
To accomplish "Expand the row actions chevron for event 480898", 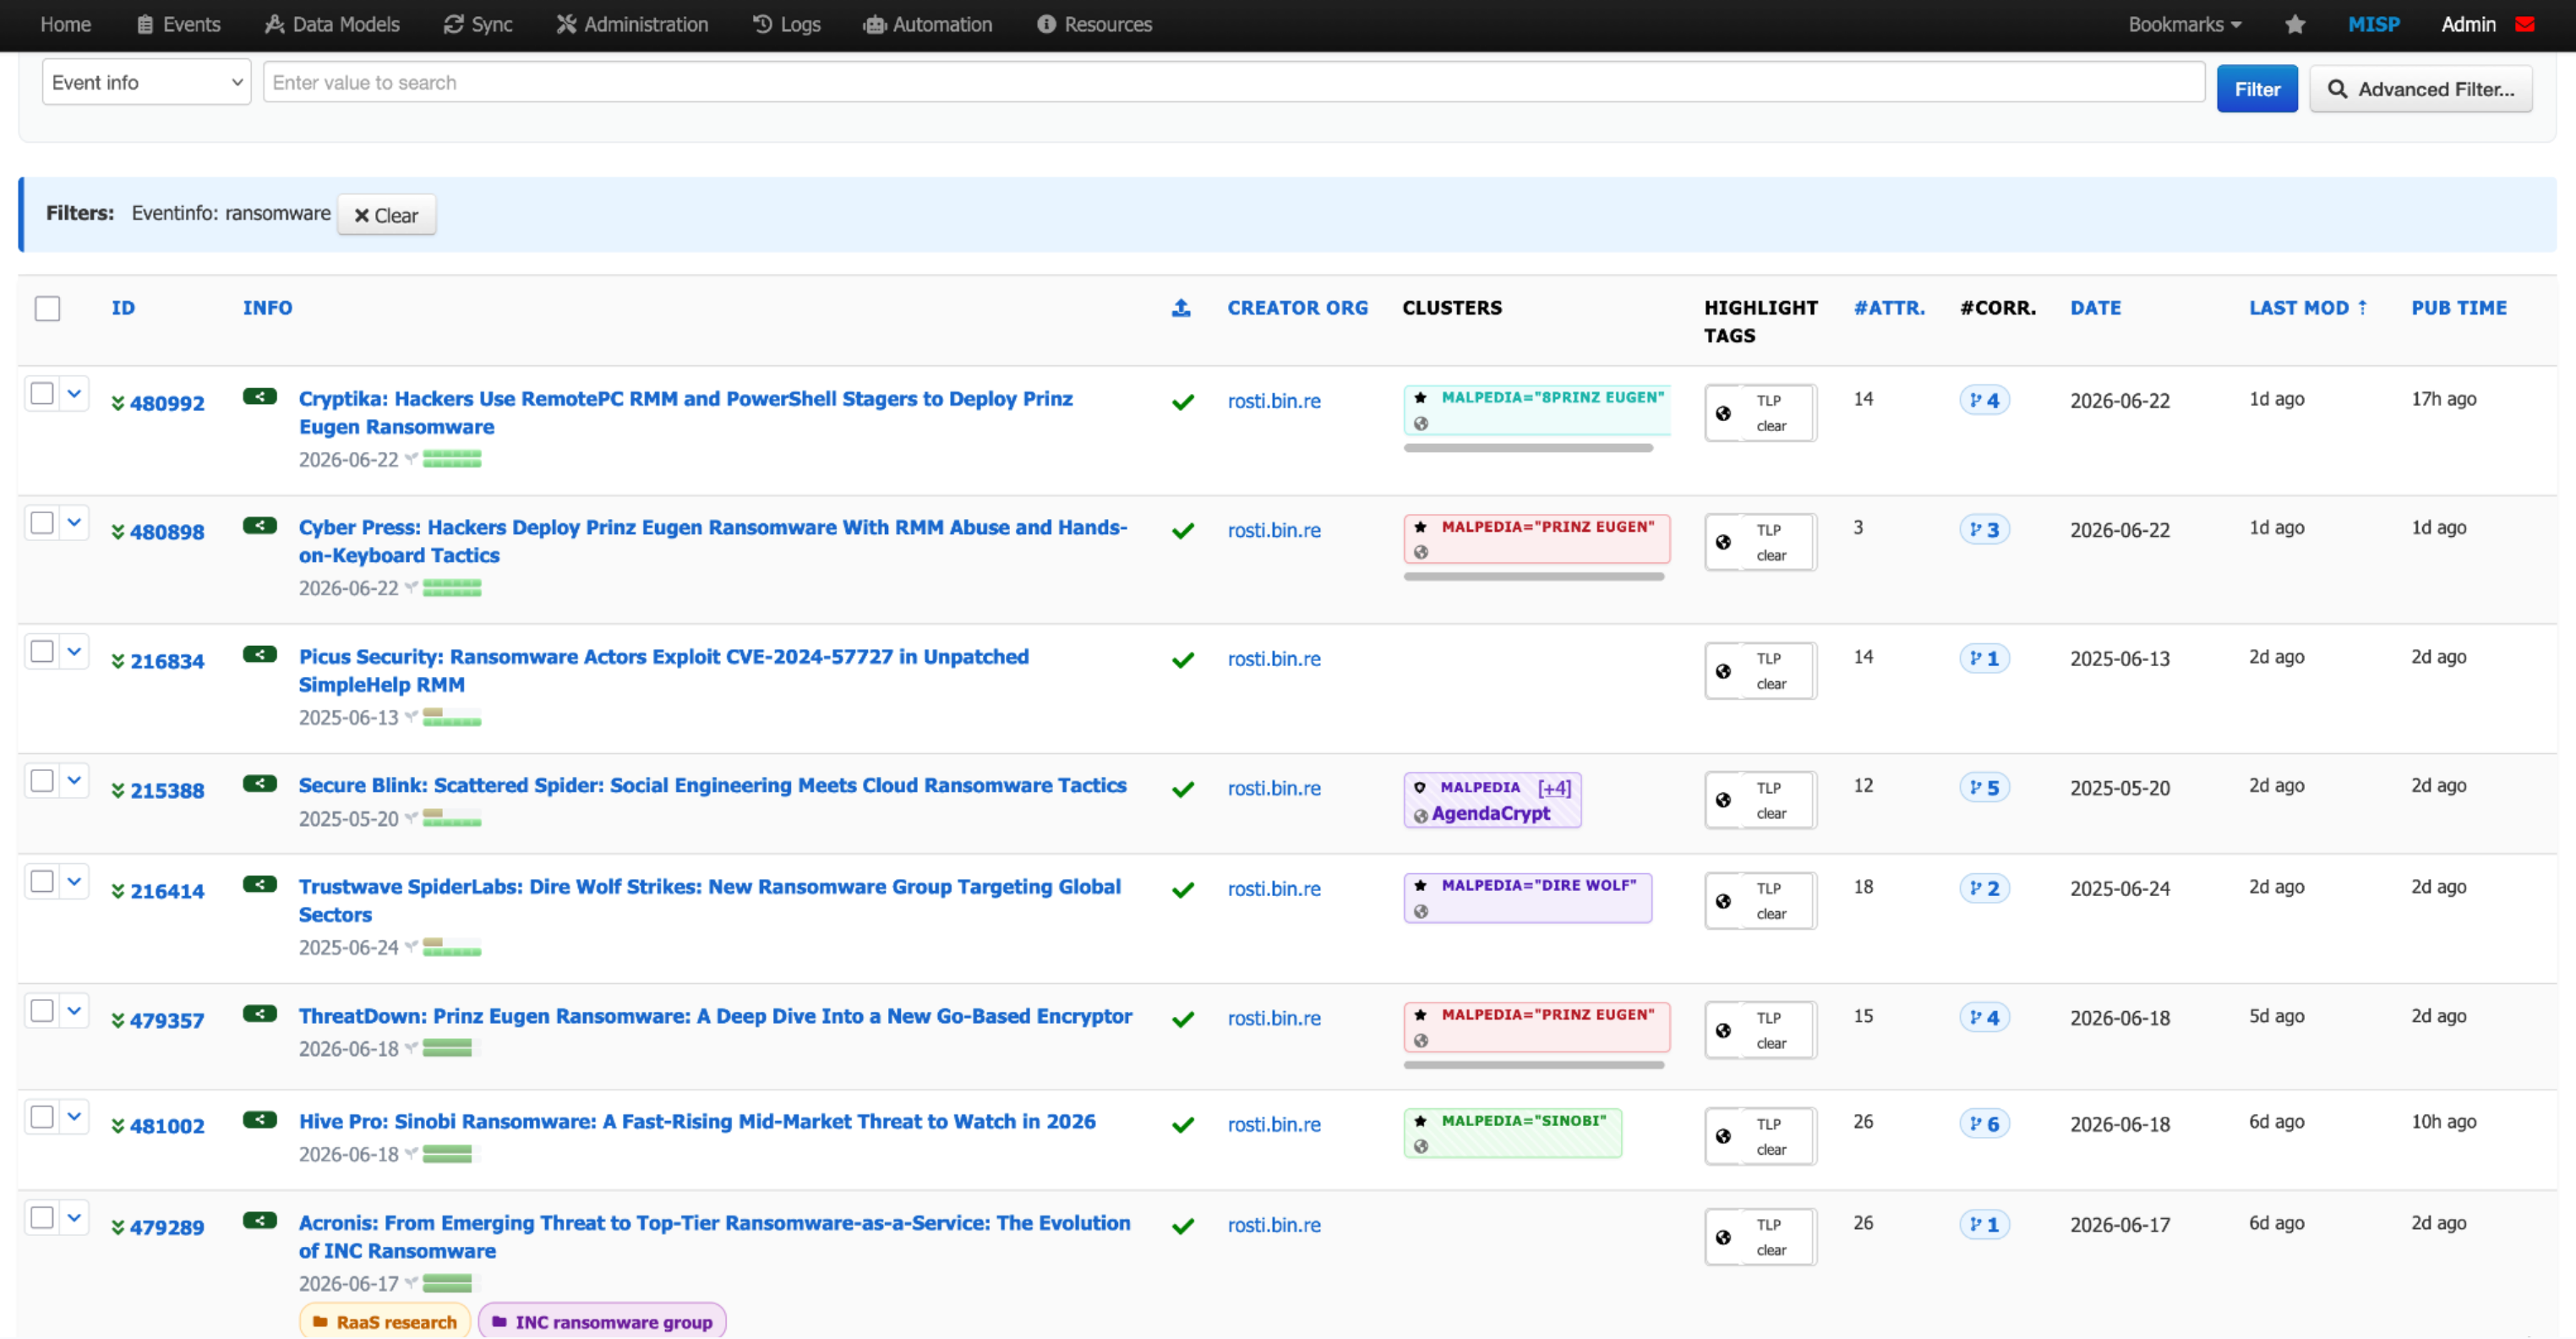I will click(74, 523).
